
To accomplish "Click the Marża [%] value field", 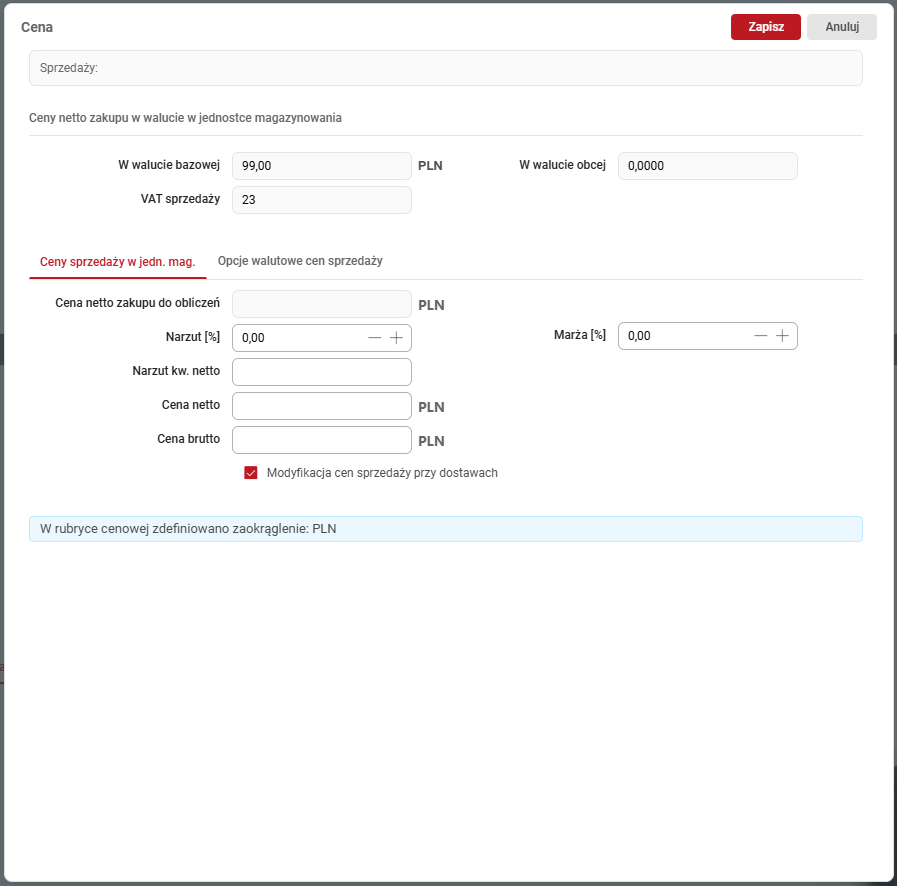I will pyautogui.click(x=684, y=336).
